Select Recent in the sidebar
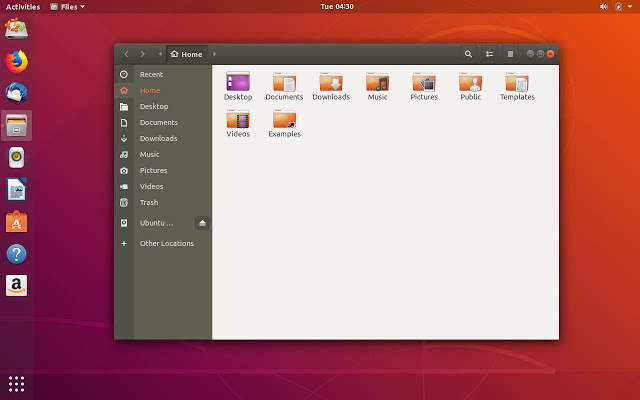 click(151, 74)
